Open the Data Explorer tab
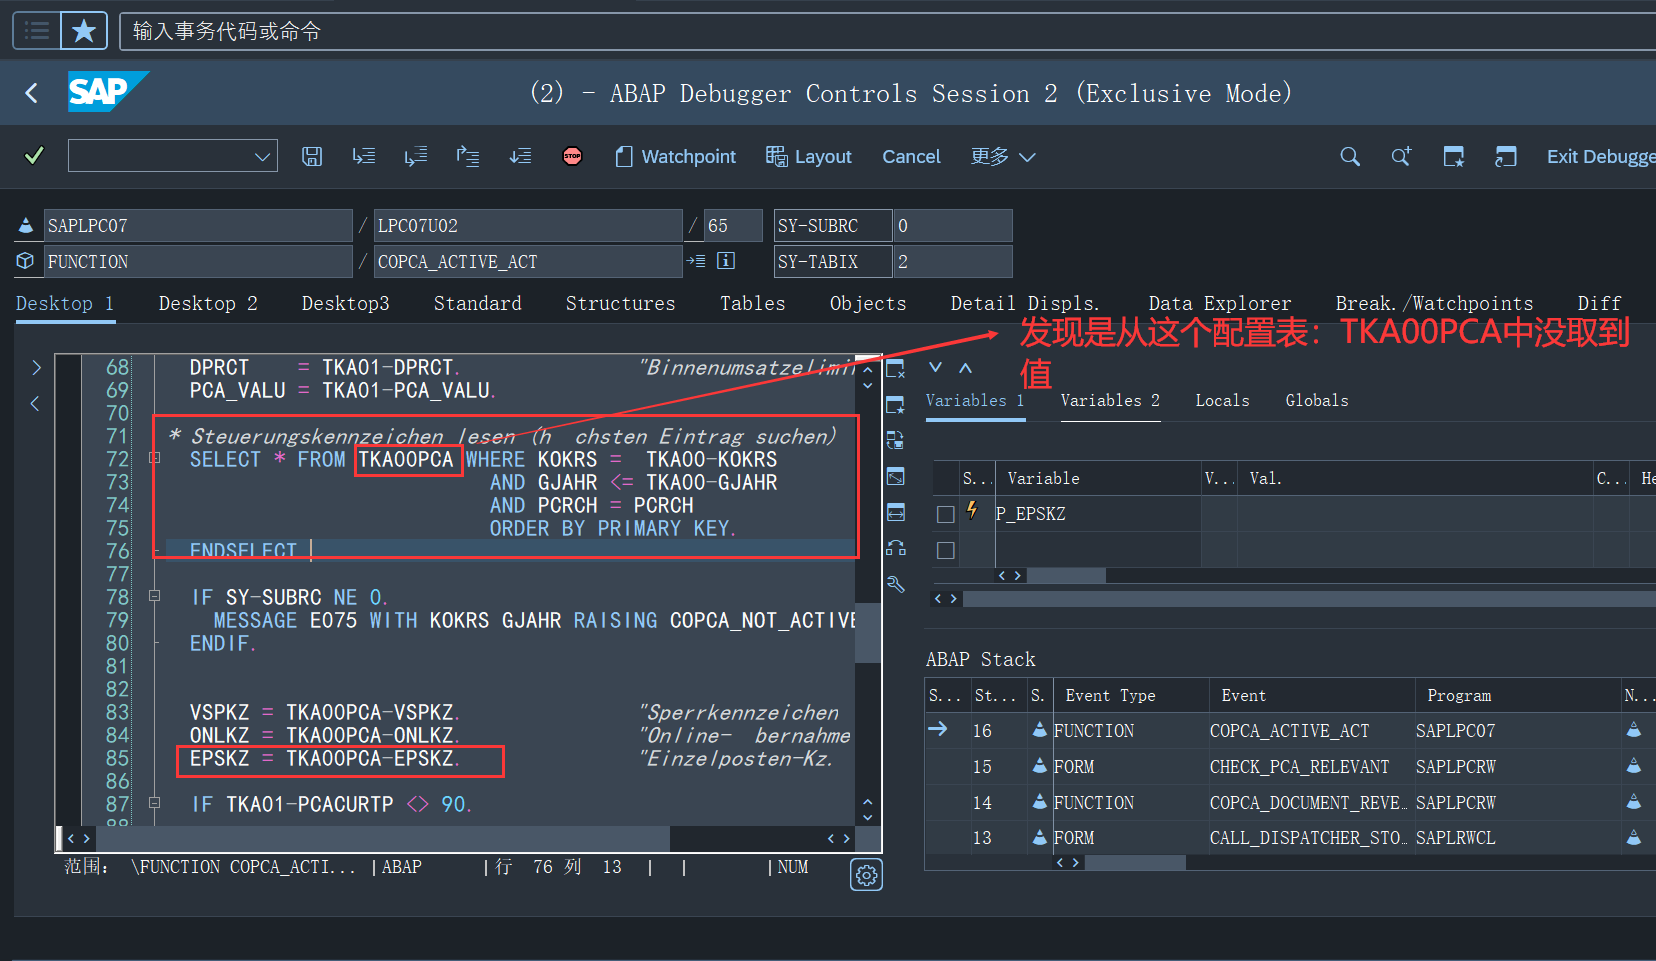1656x961 pixels. (x=1219, y=303)
